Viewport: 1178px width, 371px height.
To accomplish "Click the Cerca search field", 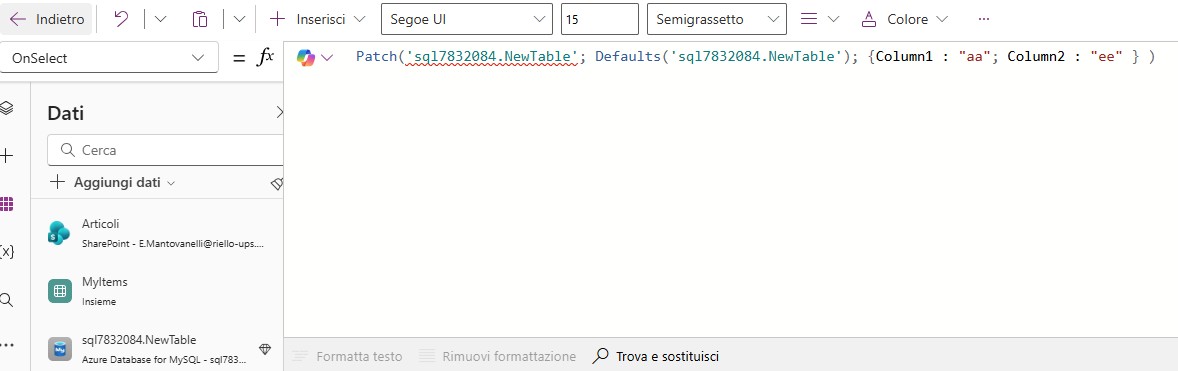I will click(165, 150).
